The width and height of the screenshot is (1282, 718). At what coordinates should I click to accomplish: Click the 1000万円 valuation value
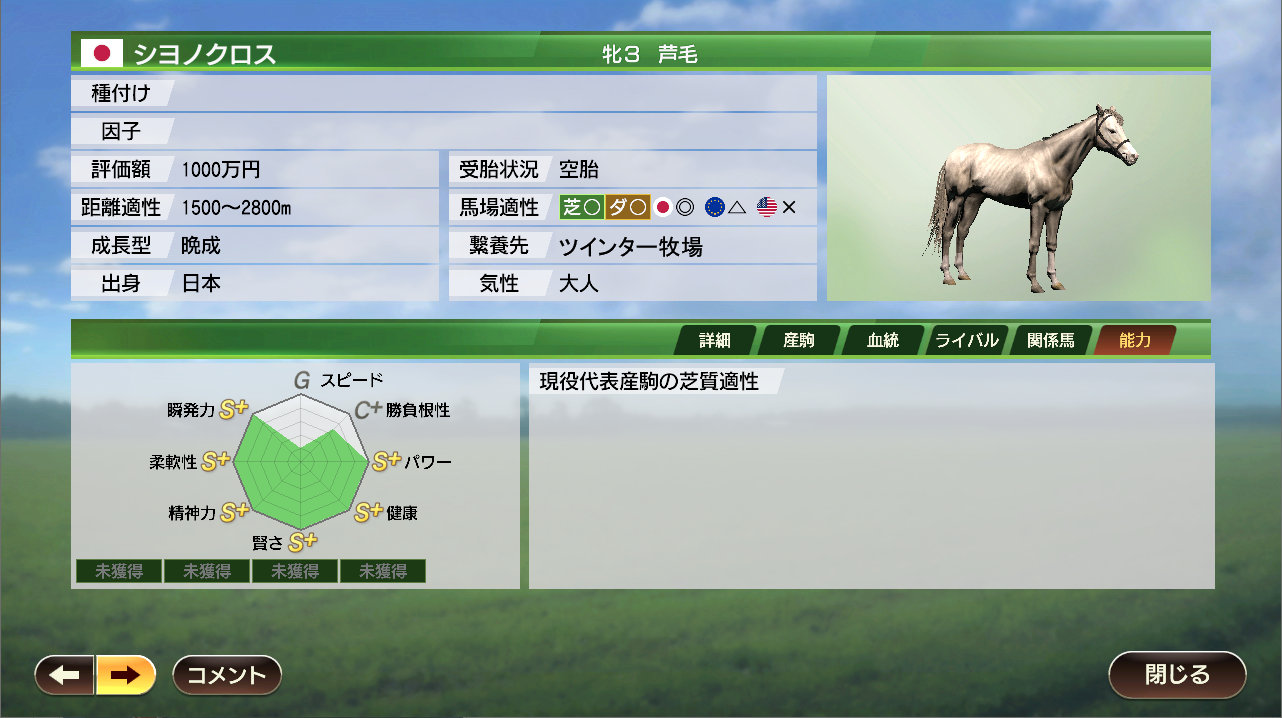click(221, 169)
